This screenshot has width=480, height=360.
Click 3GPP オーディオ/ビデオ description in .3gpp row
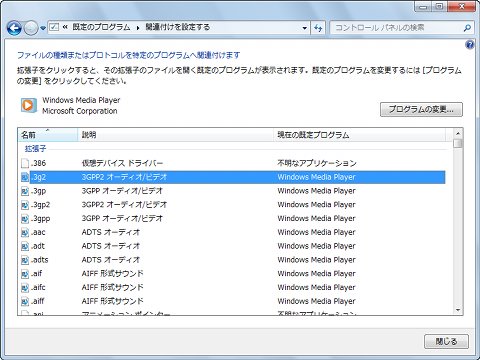[122, 219]
